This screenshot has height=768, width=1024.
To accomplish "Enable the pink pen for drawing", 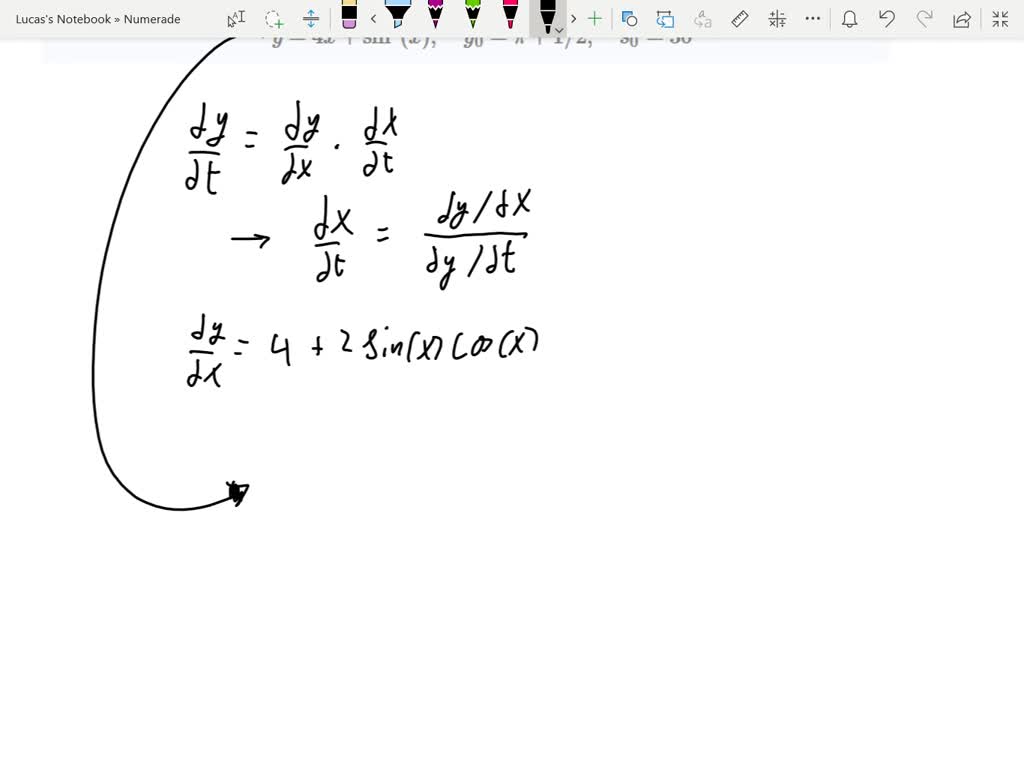I will click(x=509, y=17).
